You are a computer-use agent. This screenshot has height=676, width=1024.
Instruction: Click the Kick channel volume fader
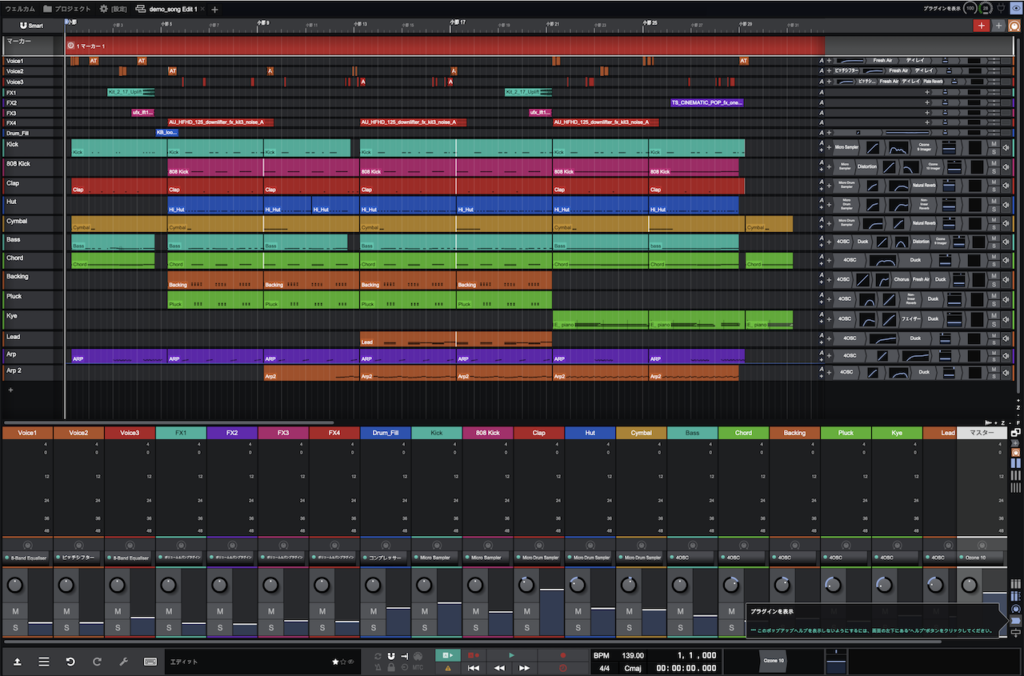tap(449, 604)
